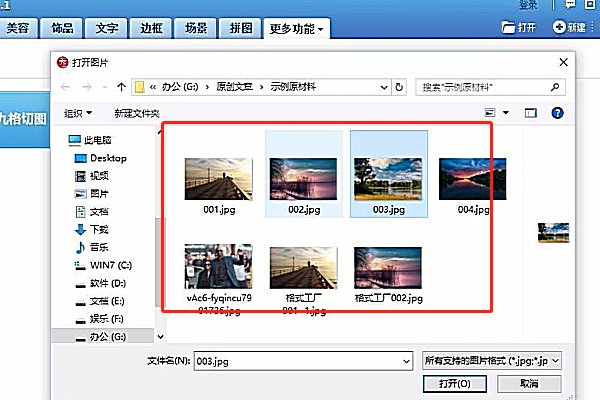Select 音乐 in the navigation tree
The image size is (600, 400).
pos(91,247)
